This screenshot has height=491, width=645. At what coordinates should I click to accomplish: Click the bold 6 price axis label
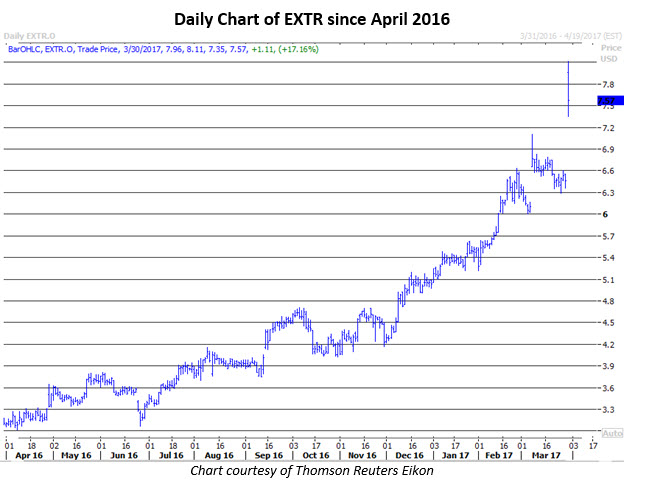tap(605, 214)
